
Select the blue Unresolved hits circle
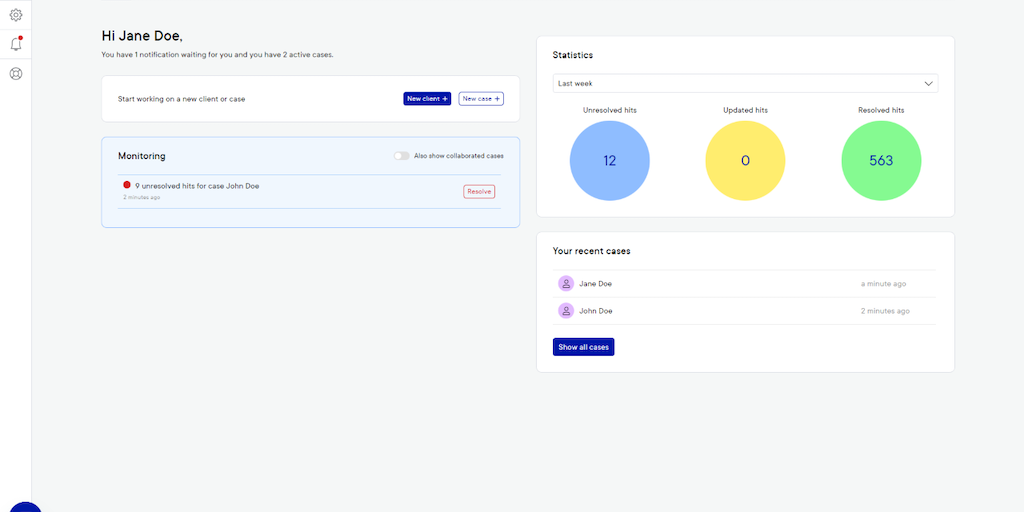(610, 161)
